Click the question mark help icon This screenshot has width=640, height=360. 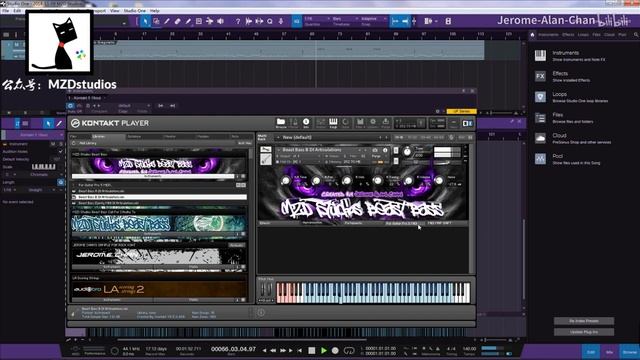coord(238,21)
